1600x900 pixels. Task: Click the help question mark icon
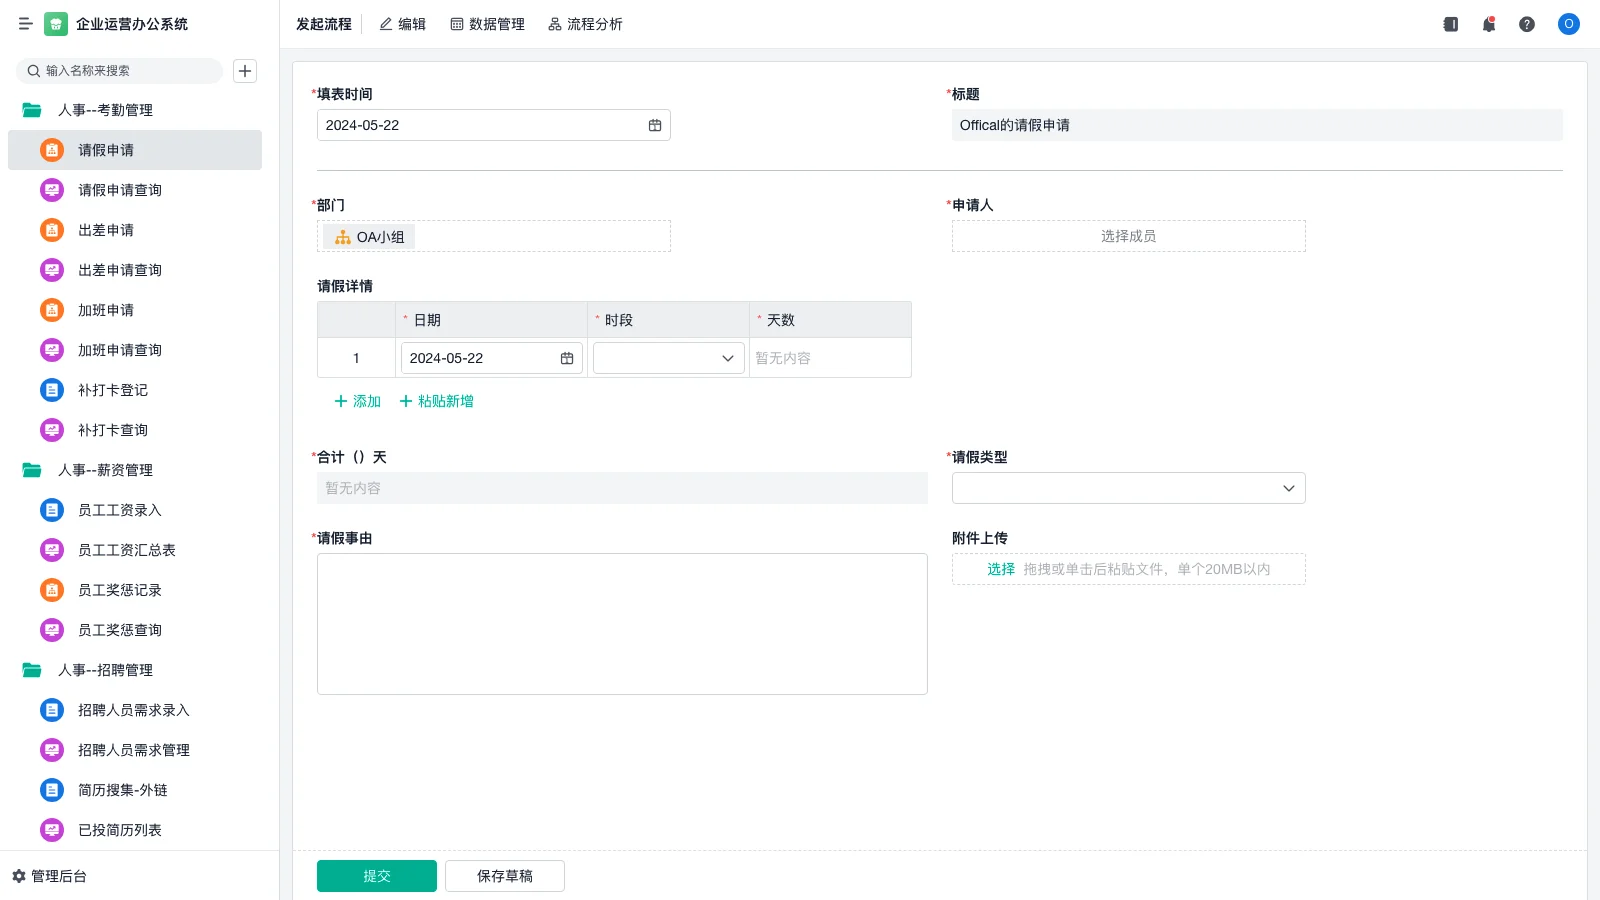point(1527,24)
